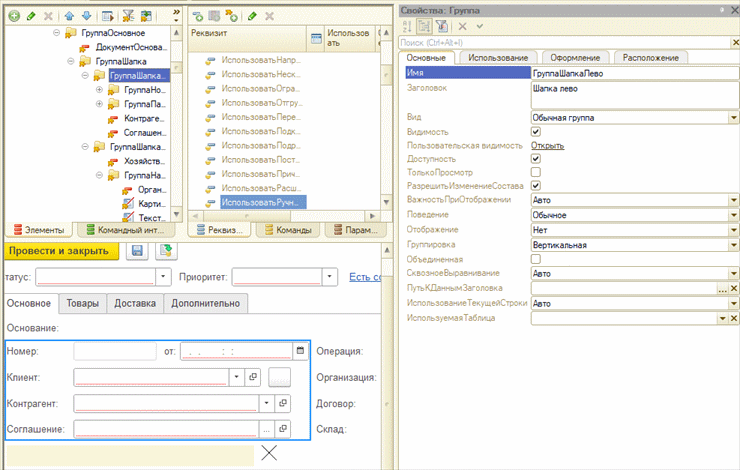Open Команды tab
740x470 pixels.
[288, 230]
